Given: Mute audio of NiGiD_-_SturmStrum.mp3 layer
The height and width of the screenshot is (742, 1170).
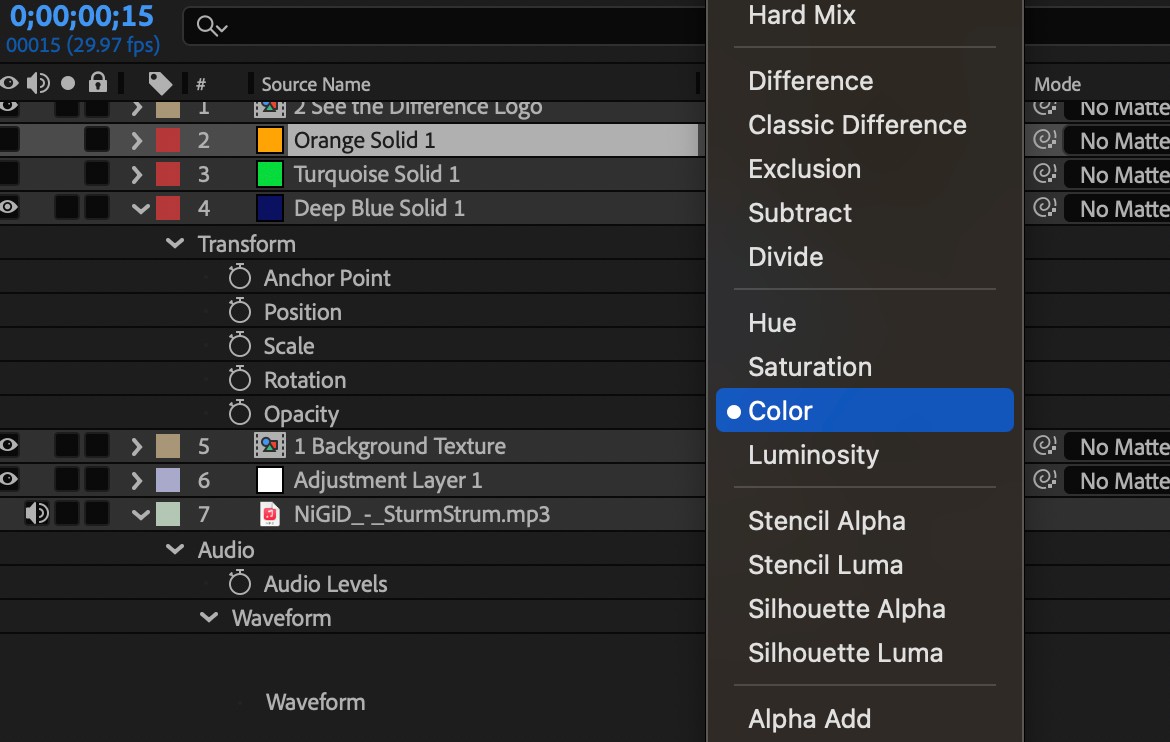Looking at the screenshot, I should pyautogui.click(x=37, y=514).
